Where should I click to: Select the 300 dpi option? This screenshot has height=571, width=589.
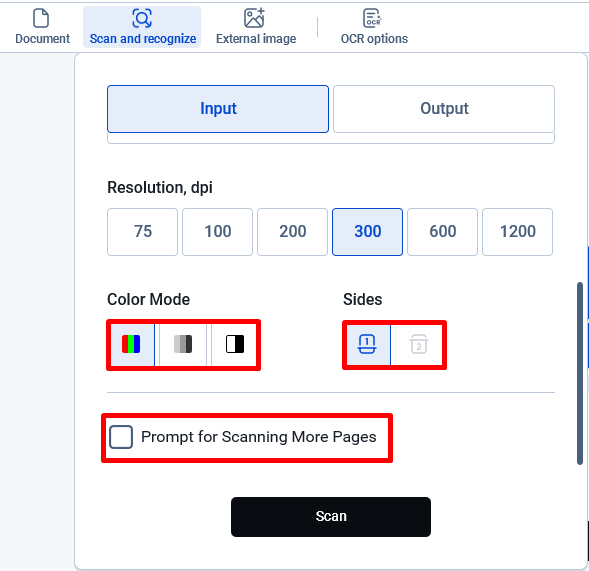(x=367, y=232)
